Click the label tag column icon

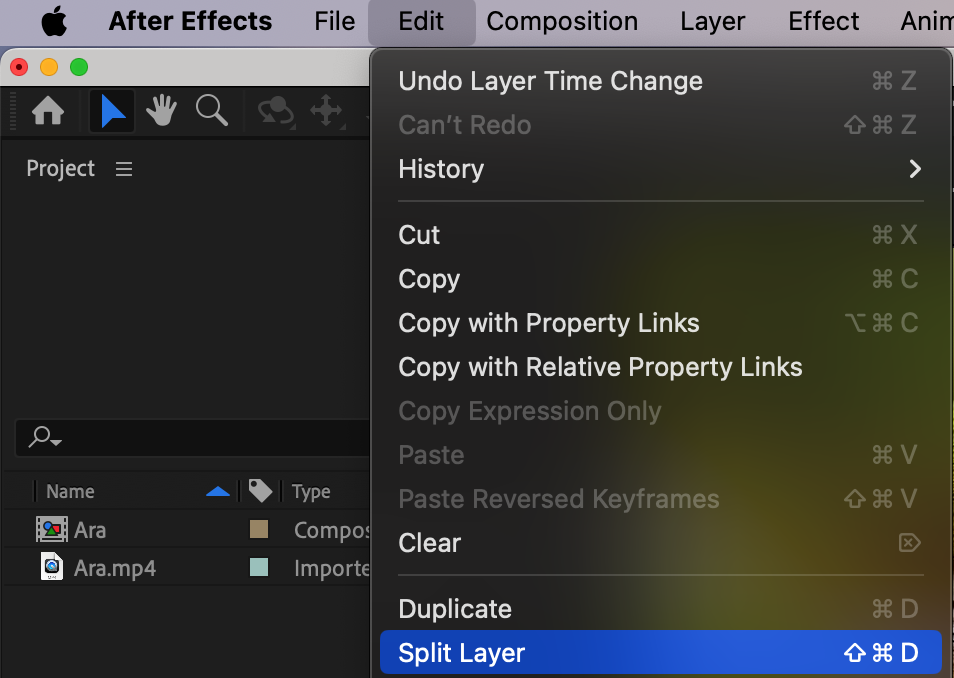(x=260, y=491)
